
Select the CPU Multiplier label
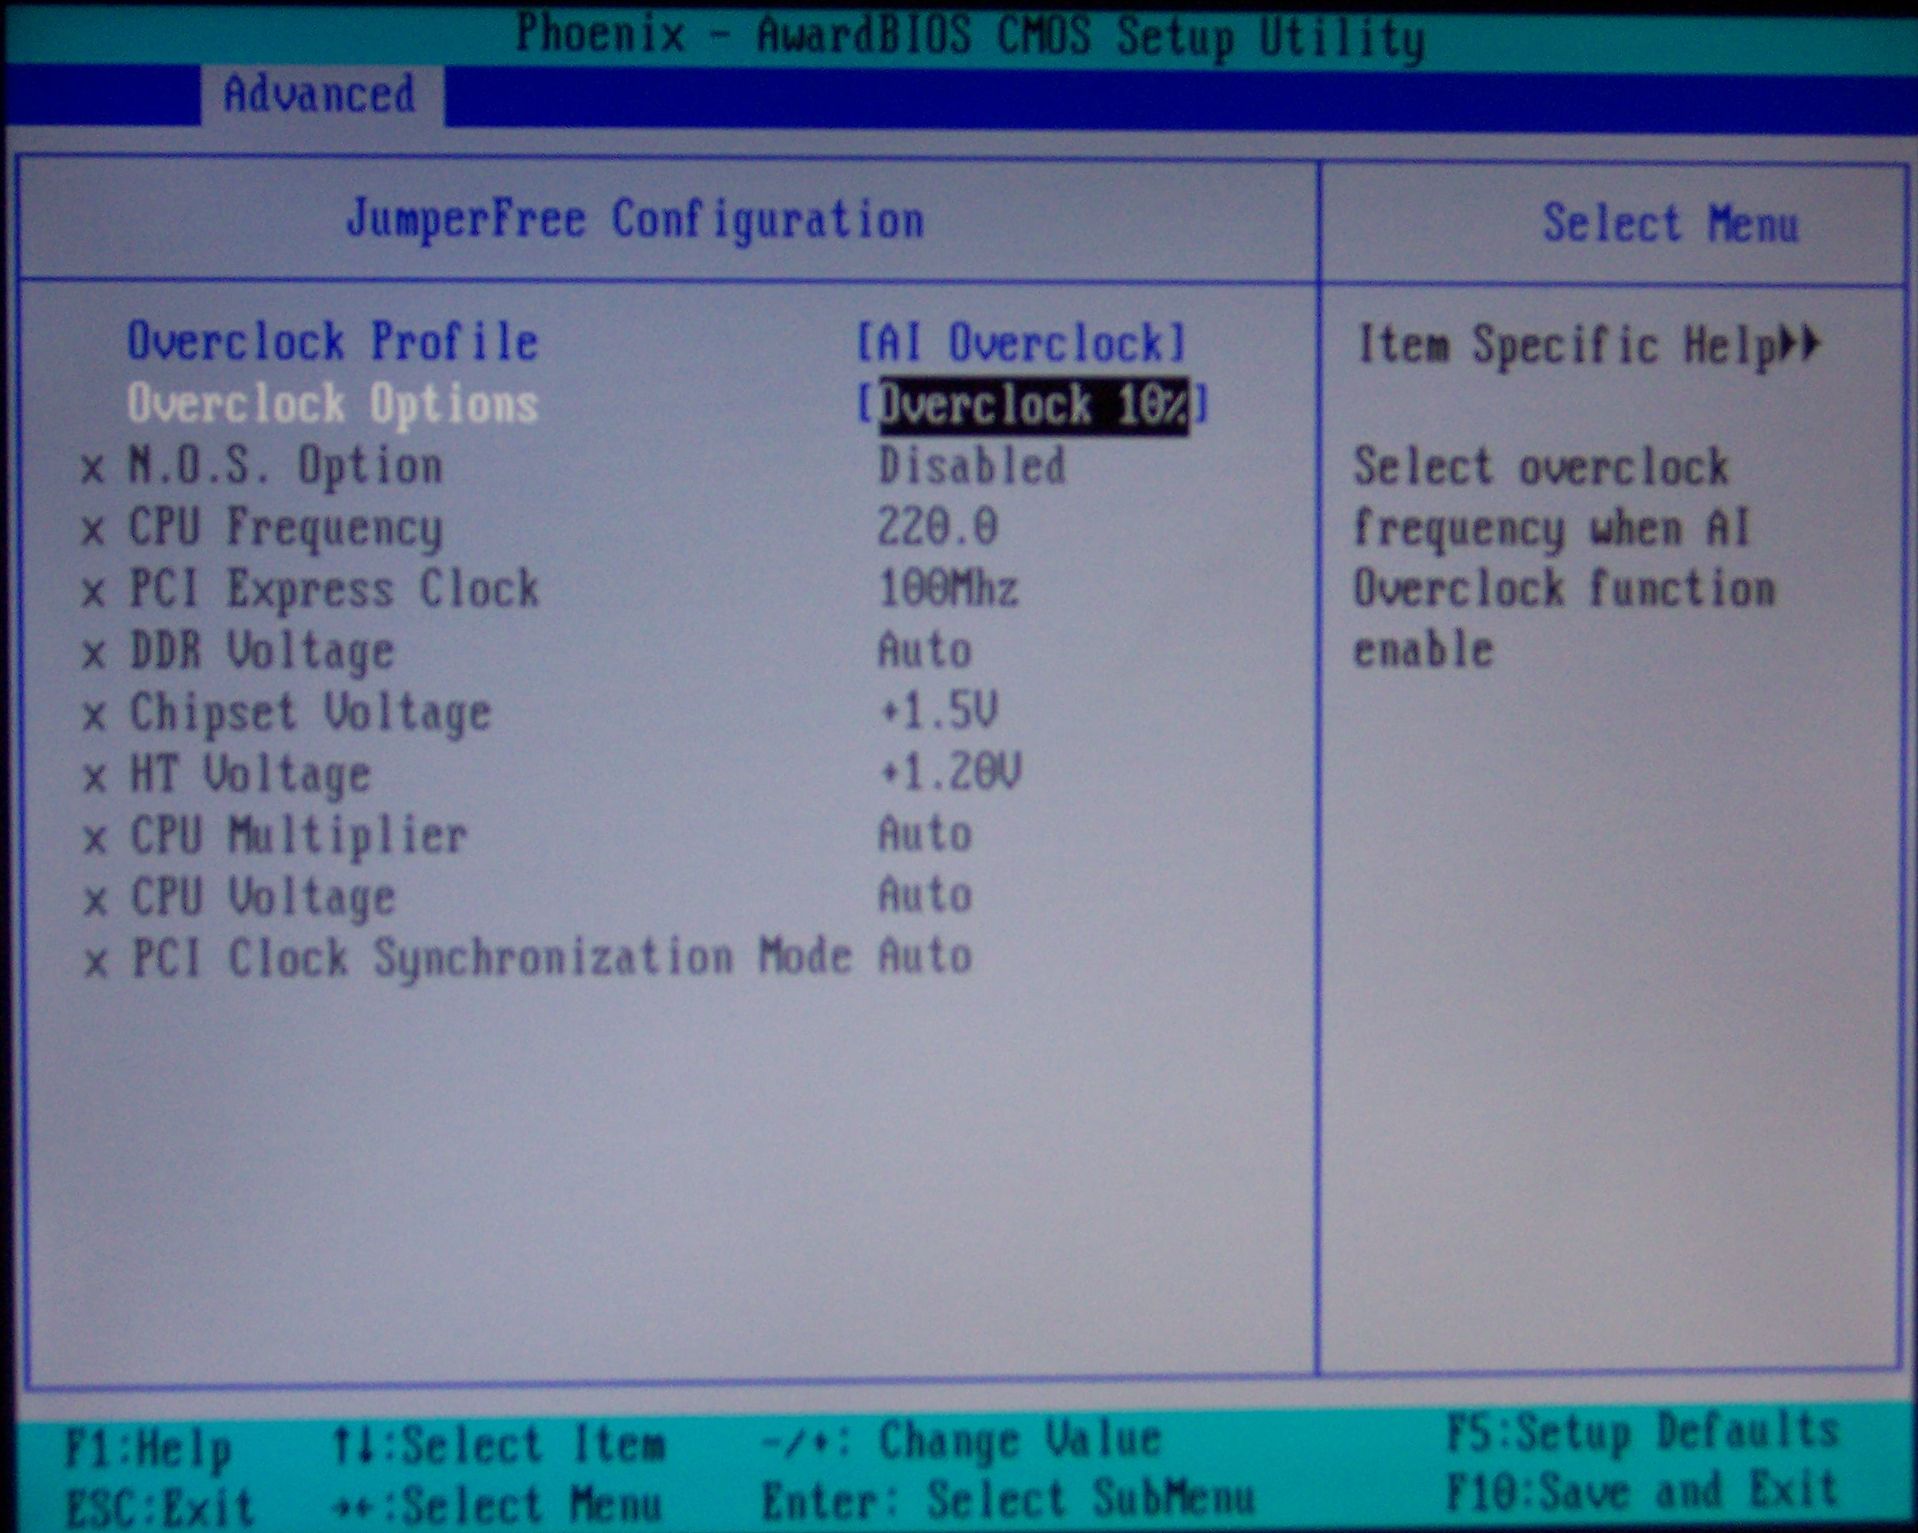(x=298, y=836)
